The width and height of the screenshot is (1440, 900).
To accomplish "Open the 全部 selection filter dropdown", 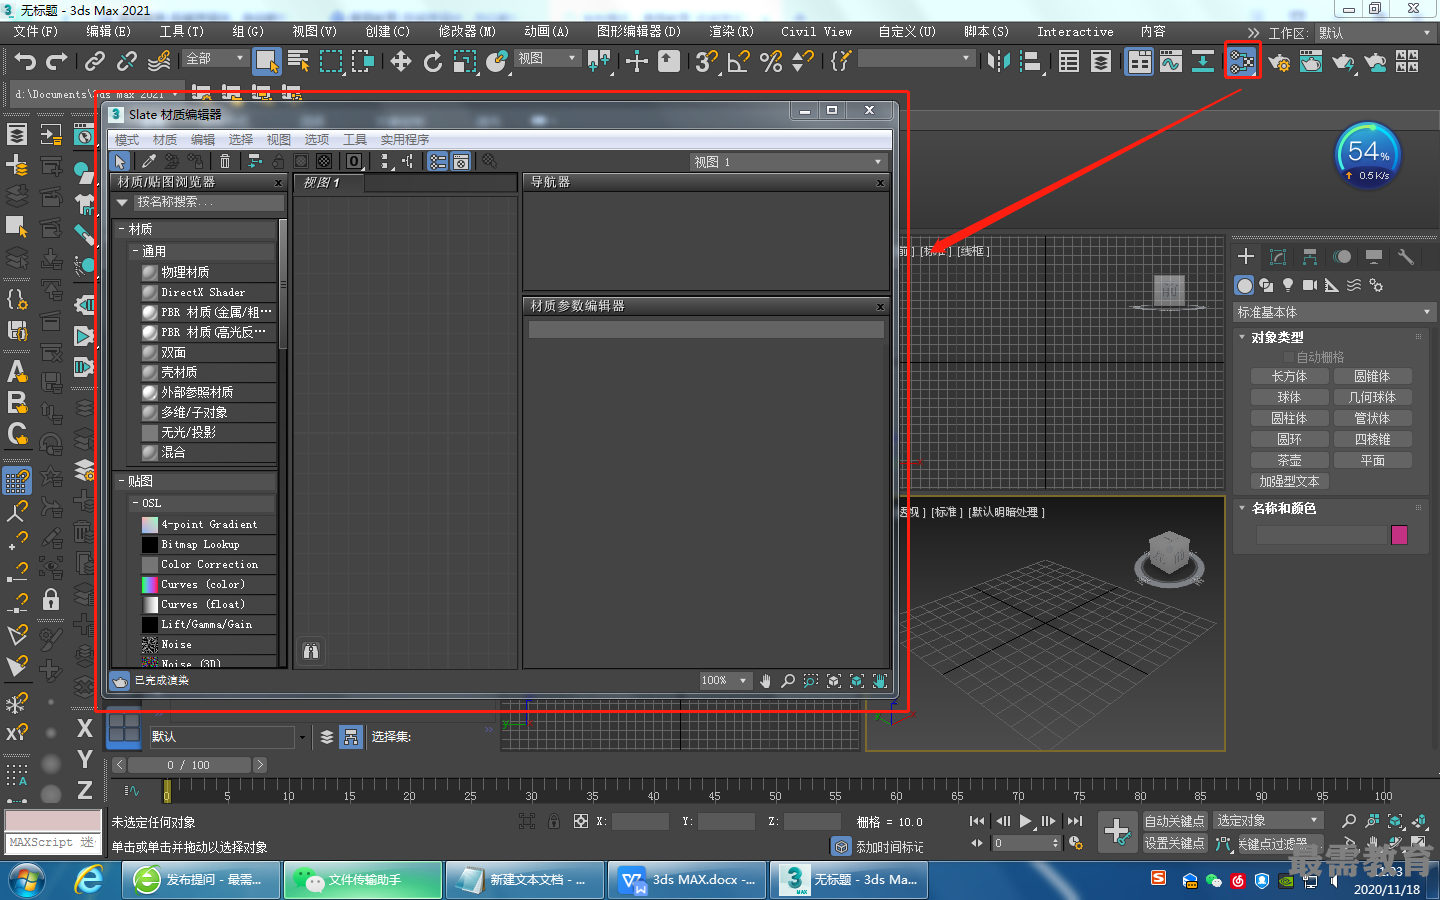I will [214, 59].
